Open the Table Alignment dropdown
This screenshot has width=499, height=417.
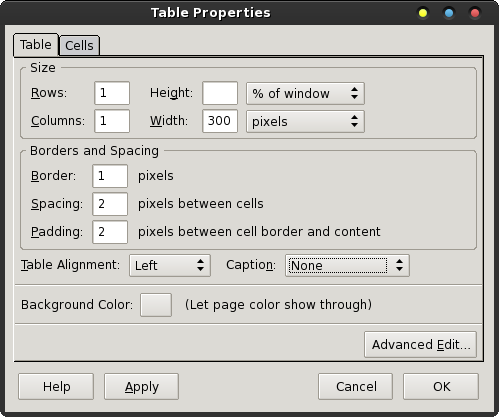pos(170,266)
